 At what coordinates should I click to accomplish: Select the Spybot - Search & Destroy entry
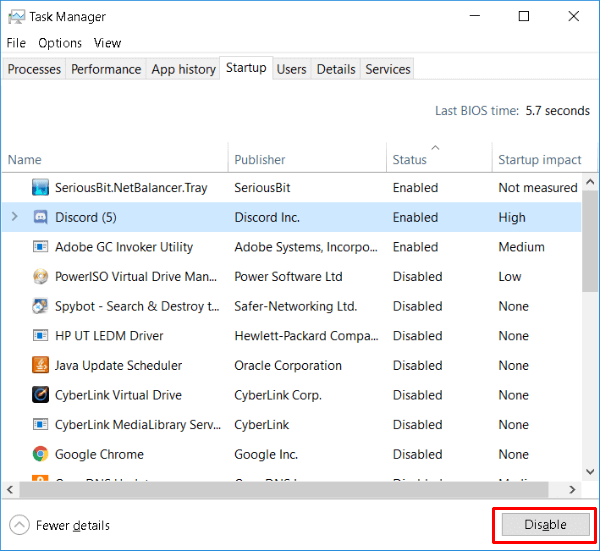[x=137, y=306]
